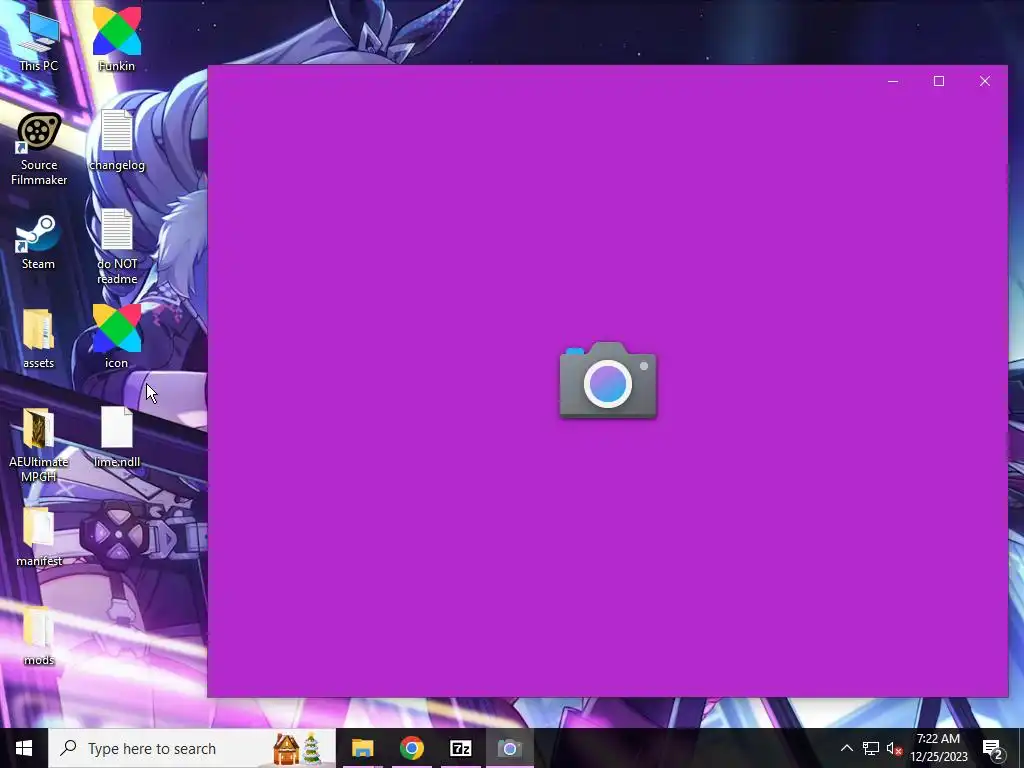The height and width of the screenshot is (768, 1024).
Task: Select the lime.ndll file
Action: [x=117, y=437]
